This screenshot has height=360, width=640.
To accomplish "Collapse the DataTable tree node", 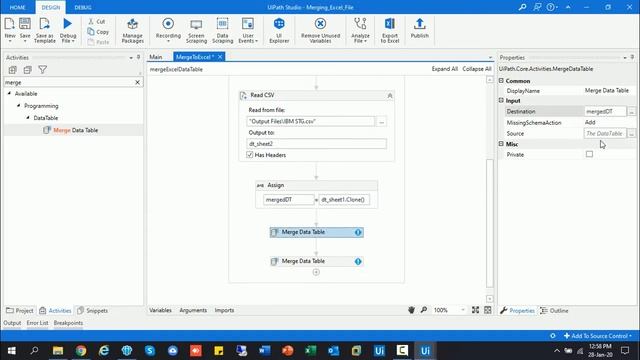I will coord(28,118).
